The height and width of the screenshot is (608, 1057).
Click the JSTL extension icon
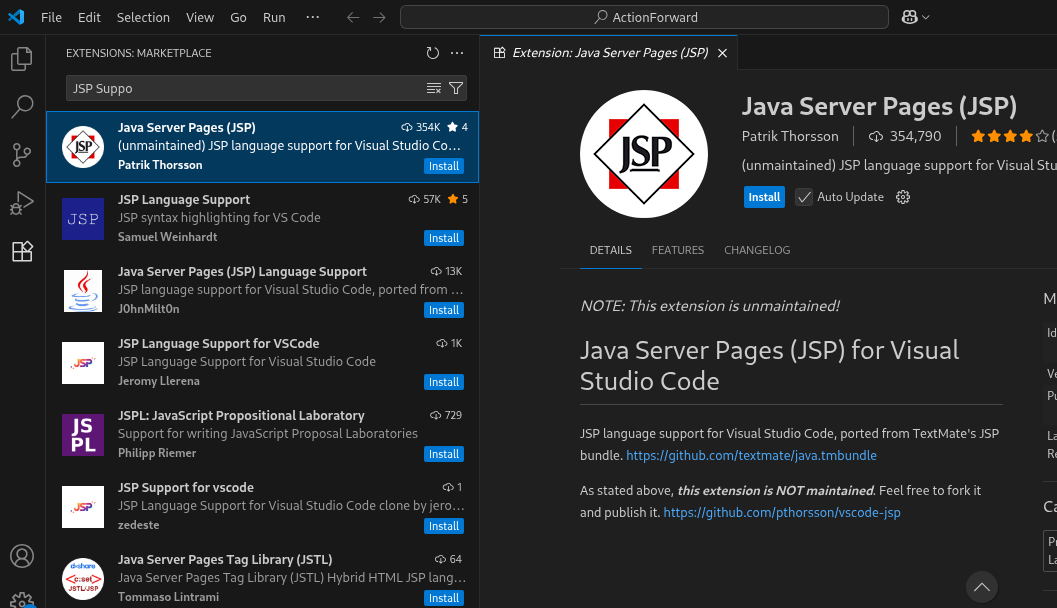click(x=83, y=579)
